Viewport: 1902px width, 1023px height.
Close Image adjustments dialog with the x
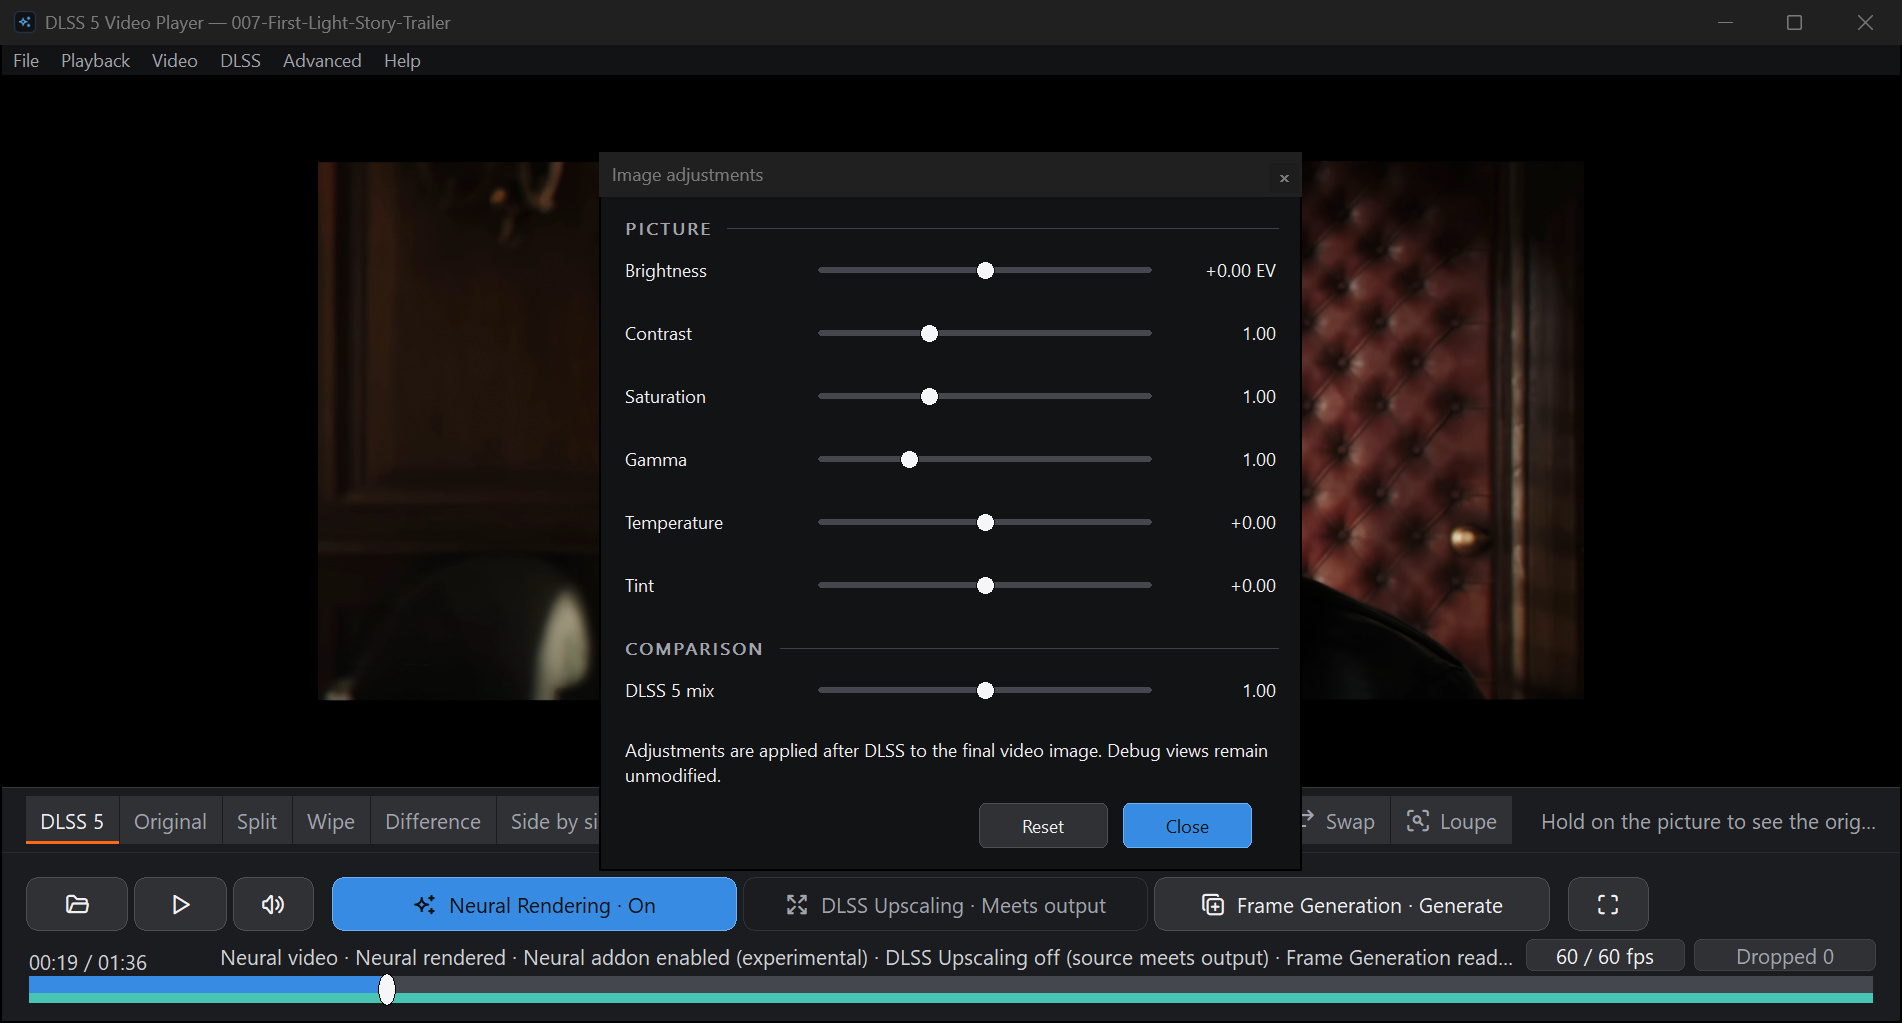coord(1284,178)
